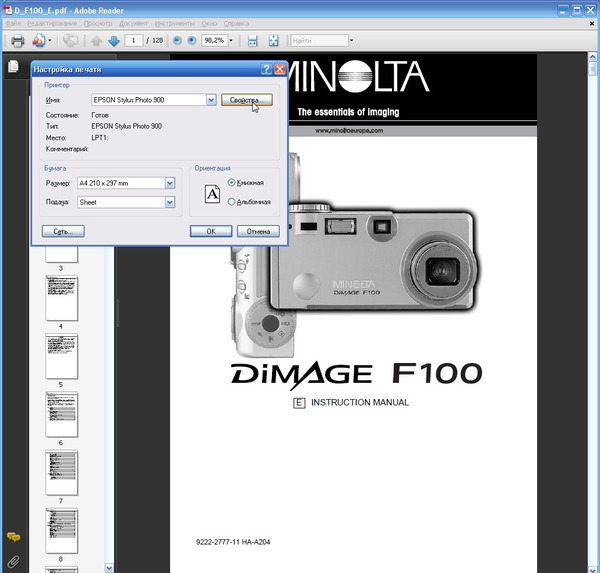Screen dimensions: 600x573
Task: Click the fit one full page icon
Action: click(x=273, y=41)
